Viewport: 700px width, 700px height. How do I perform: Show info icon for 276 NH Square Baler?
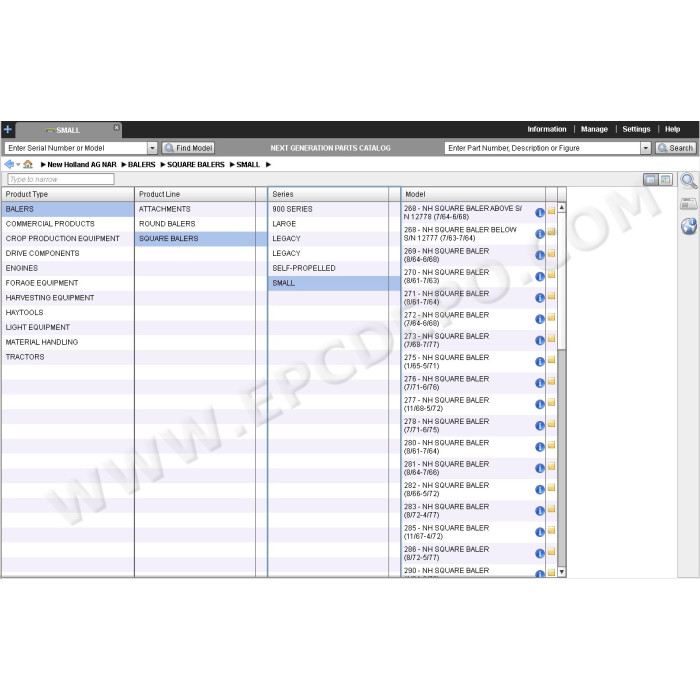[x=540, y=383]
